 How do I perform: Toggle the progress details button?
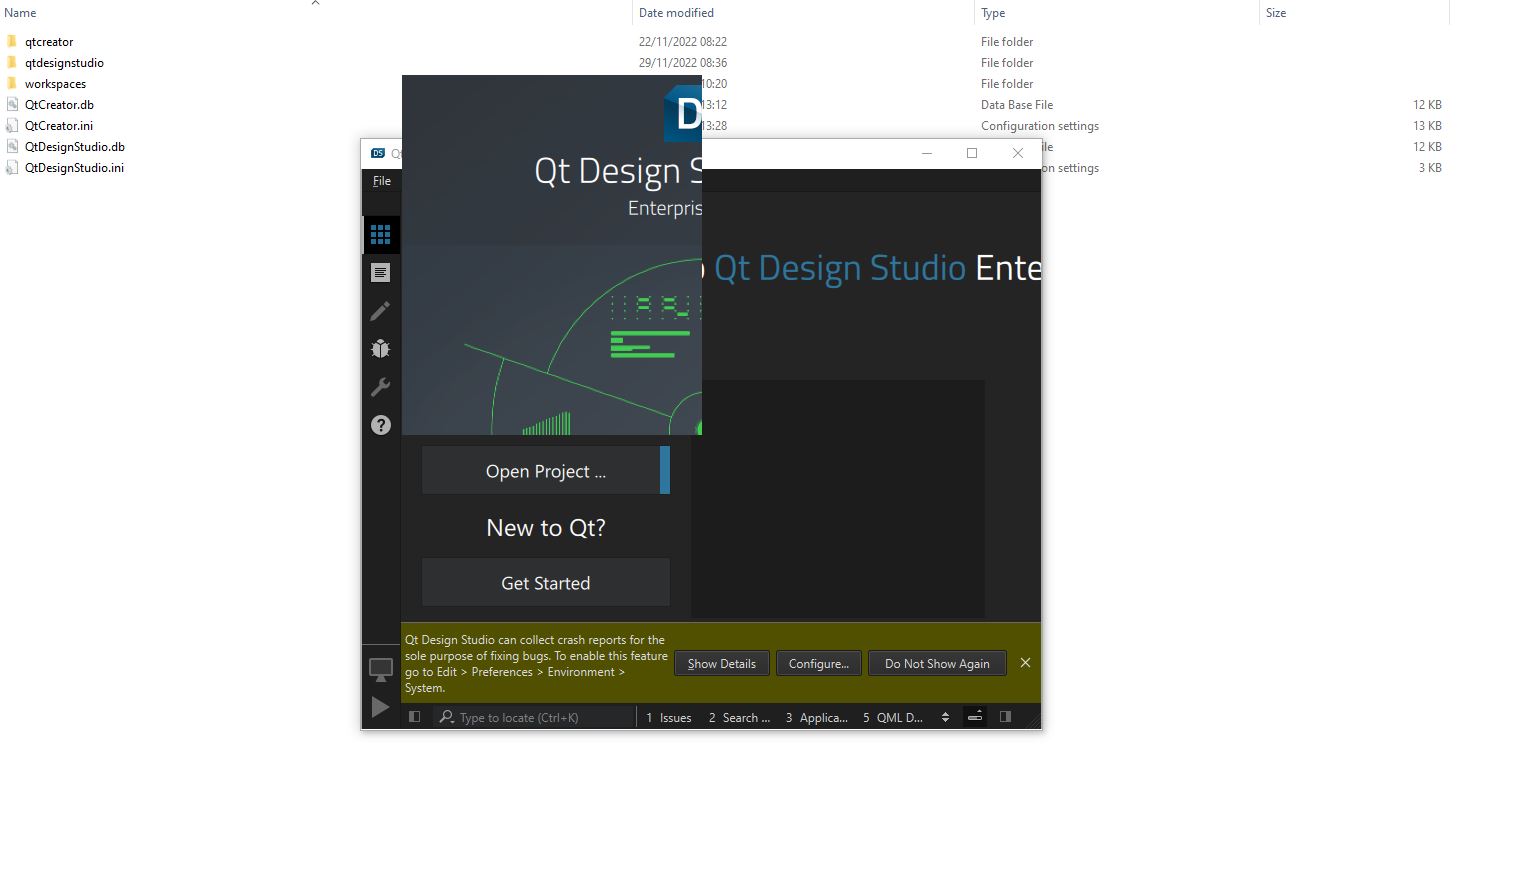click(975, 717)
